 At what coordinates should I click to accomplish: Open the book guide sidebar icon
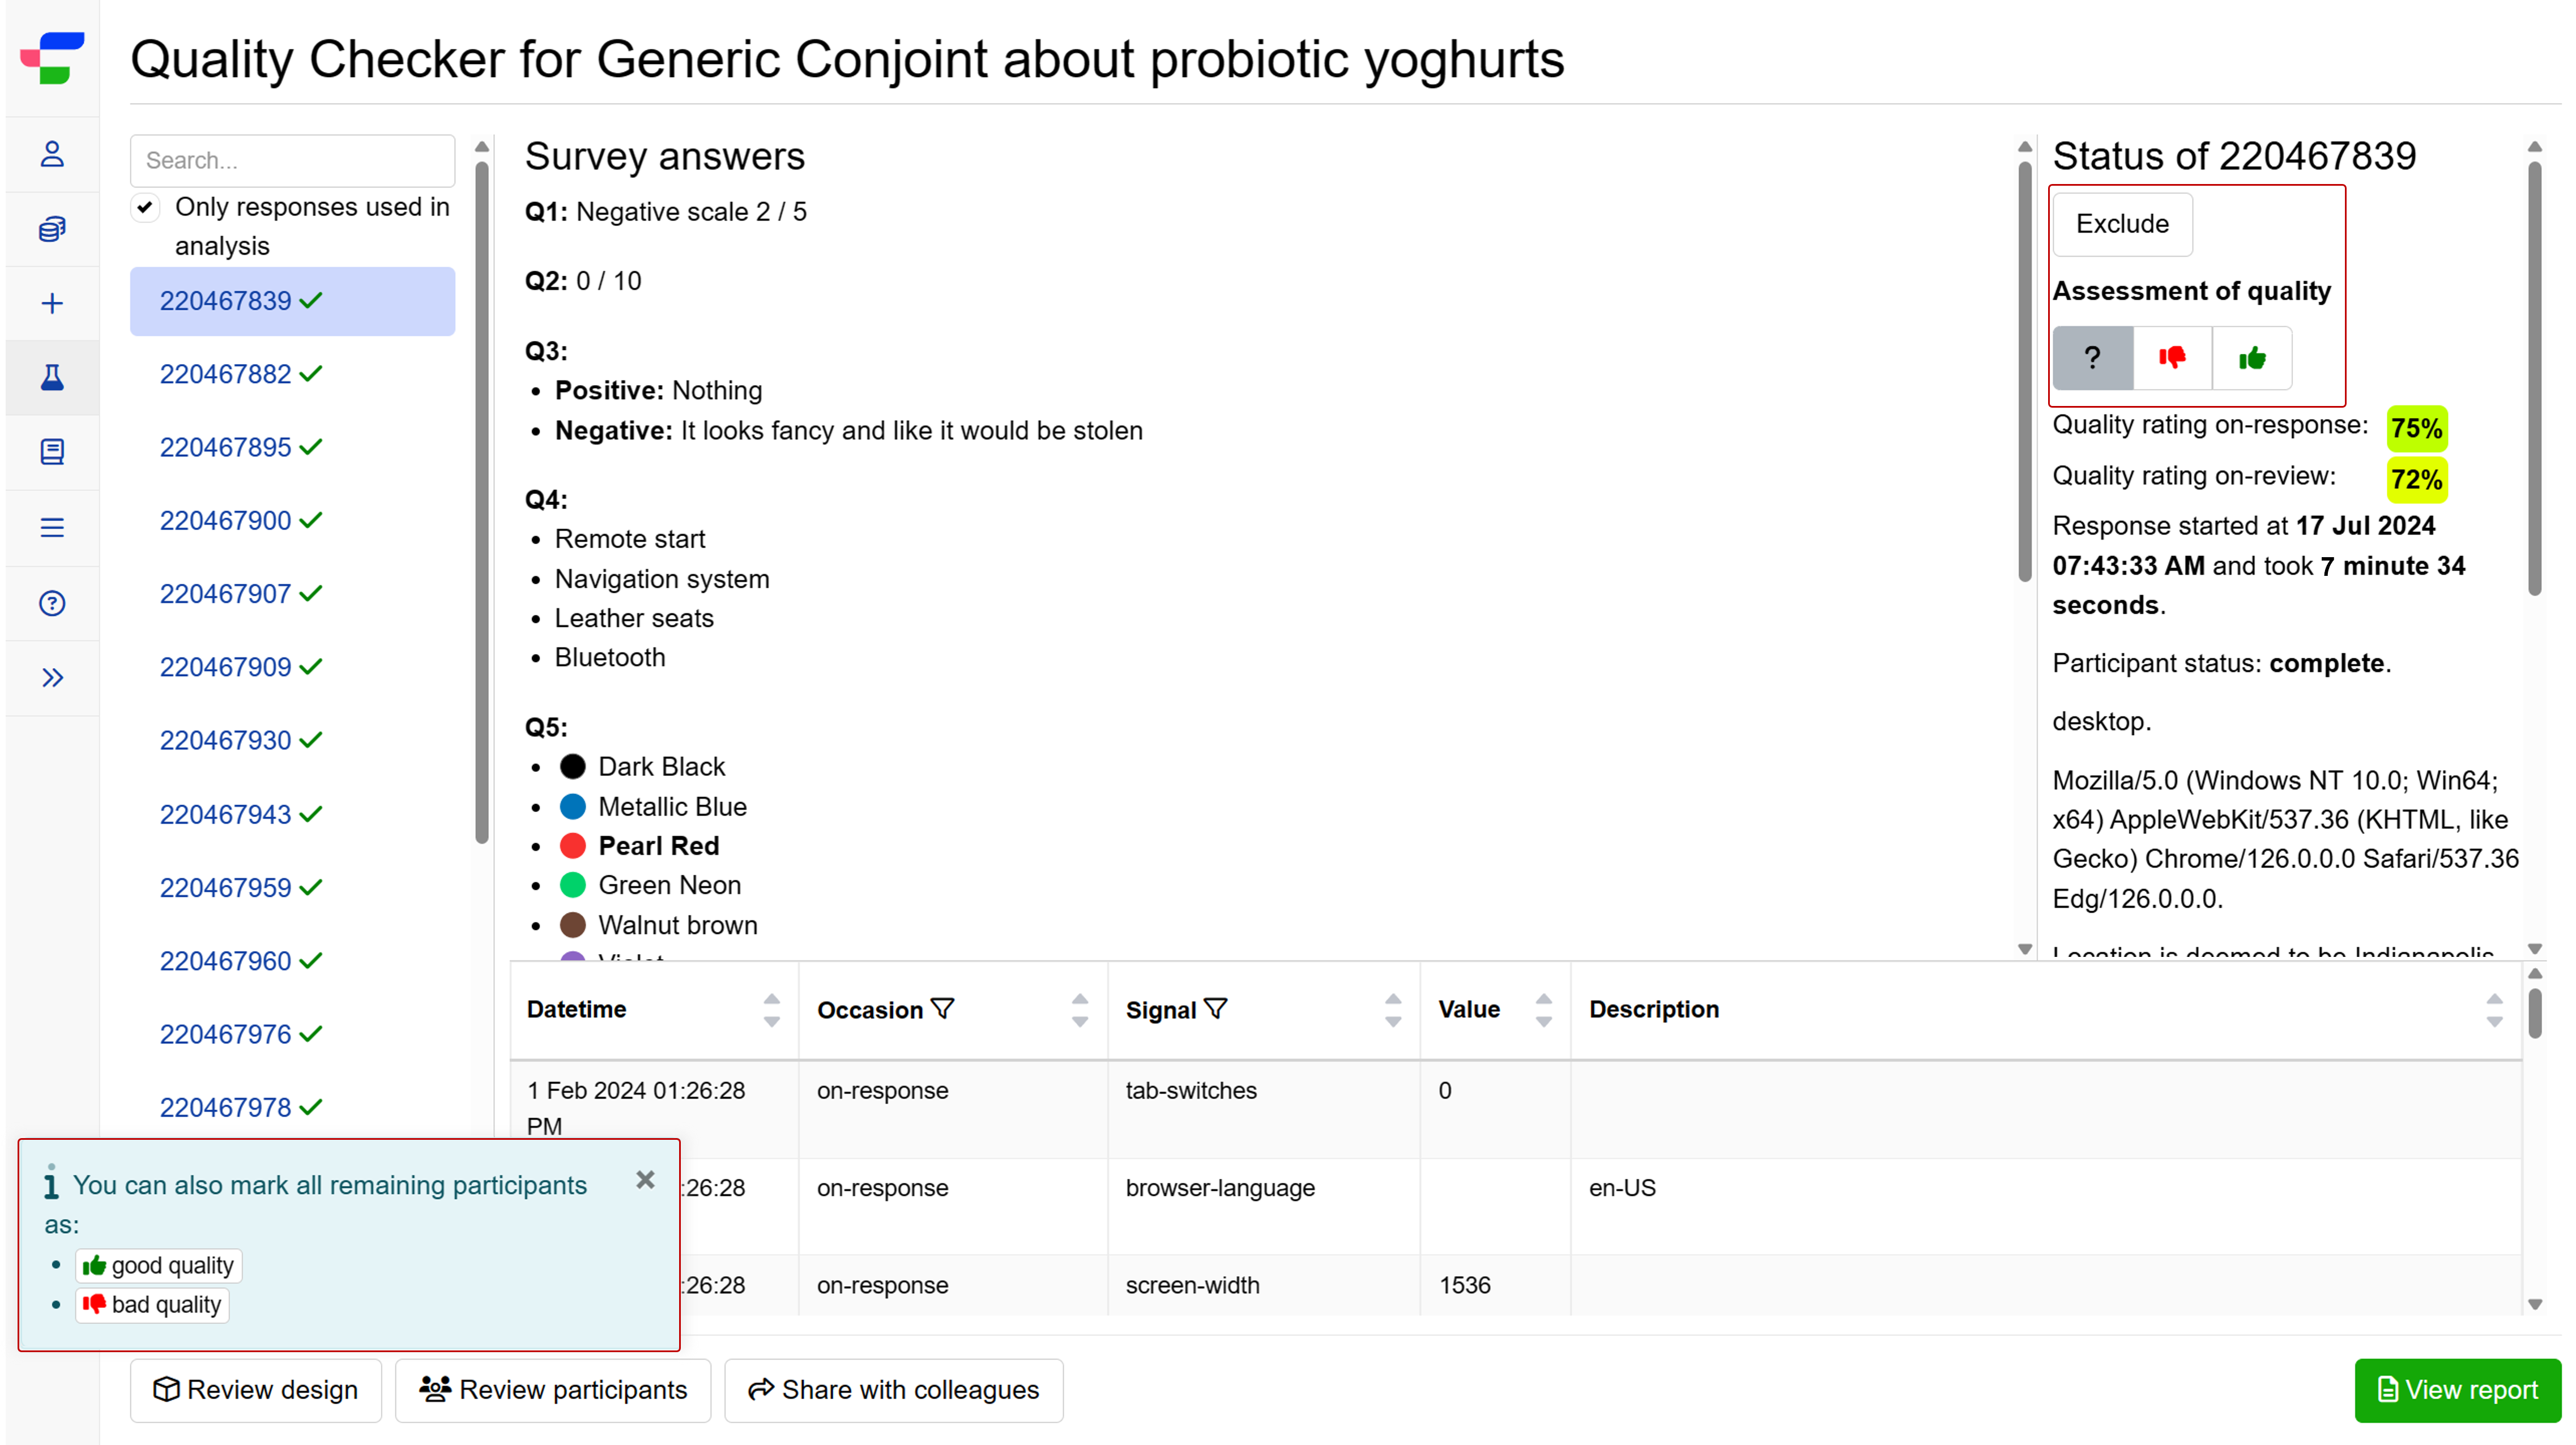[x=52, y=452]
